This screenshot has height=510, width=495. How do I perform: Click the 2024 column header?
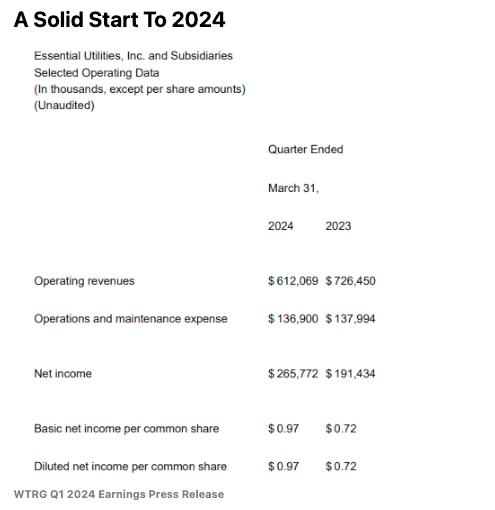281,226
